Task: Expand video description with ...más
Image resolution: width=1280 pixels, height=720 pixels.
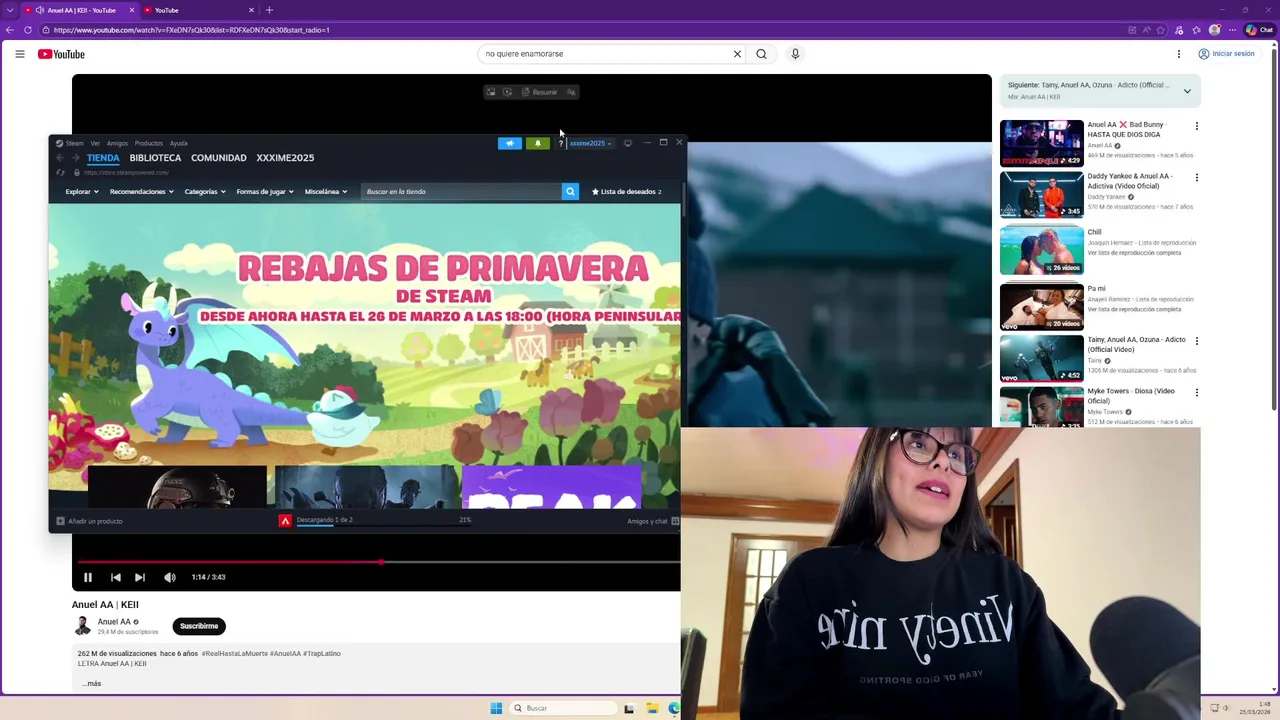Action: [x=91, y=683]
